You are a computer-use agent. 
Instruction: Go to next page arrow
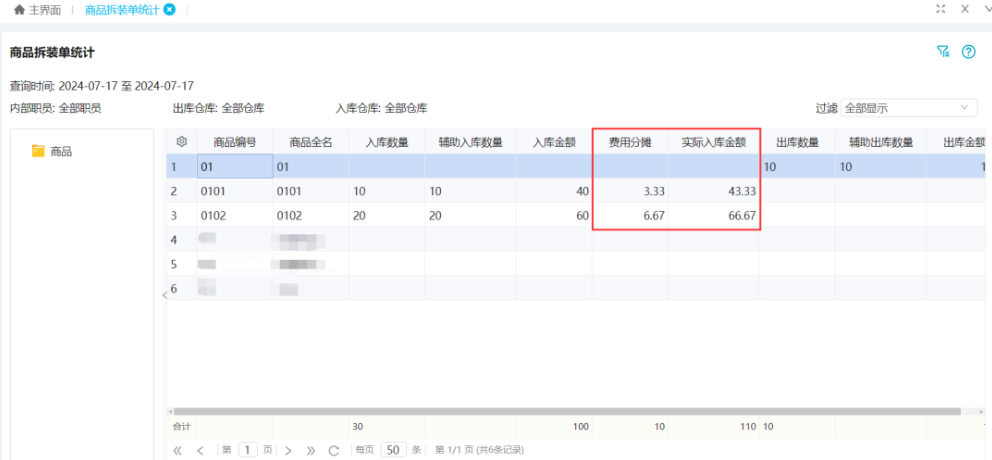click(289, 450)
